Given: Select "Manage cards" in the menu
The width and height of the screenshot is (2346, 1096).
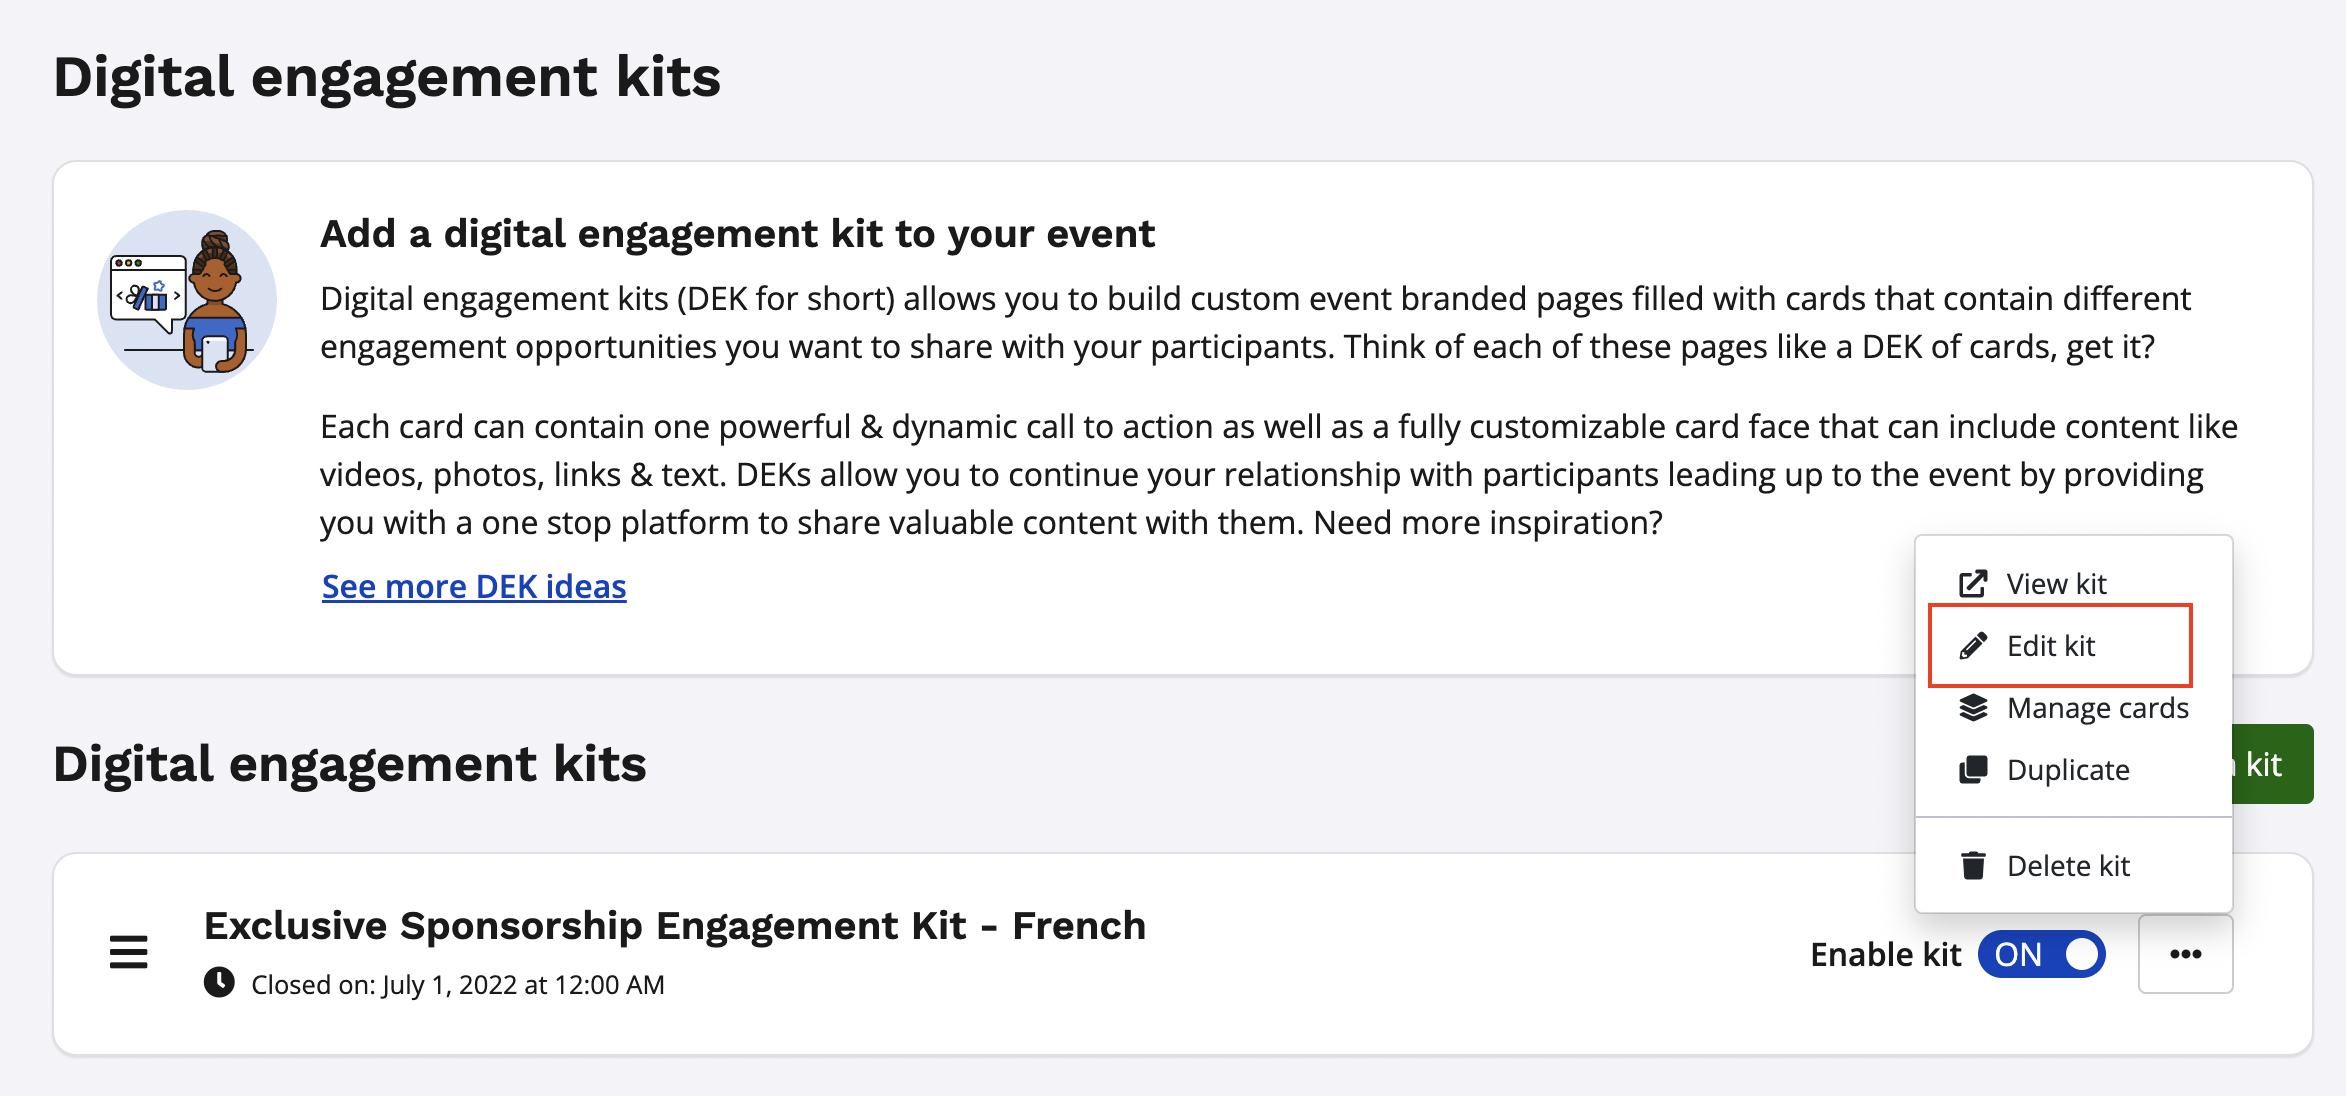Looking at the screenshot, I should tap(2097, 708).
